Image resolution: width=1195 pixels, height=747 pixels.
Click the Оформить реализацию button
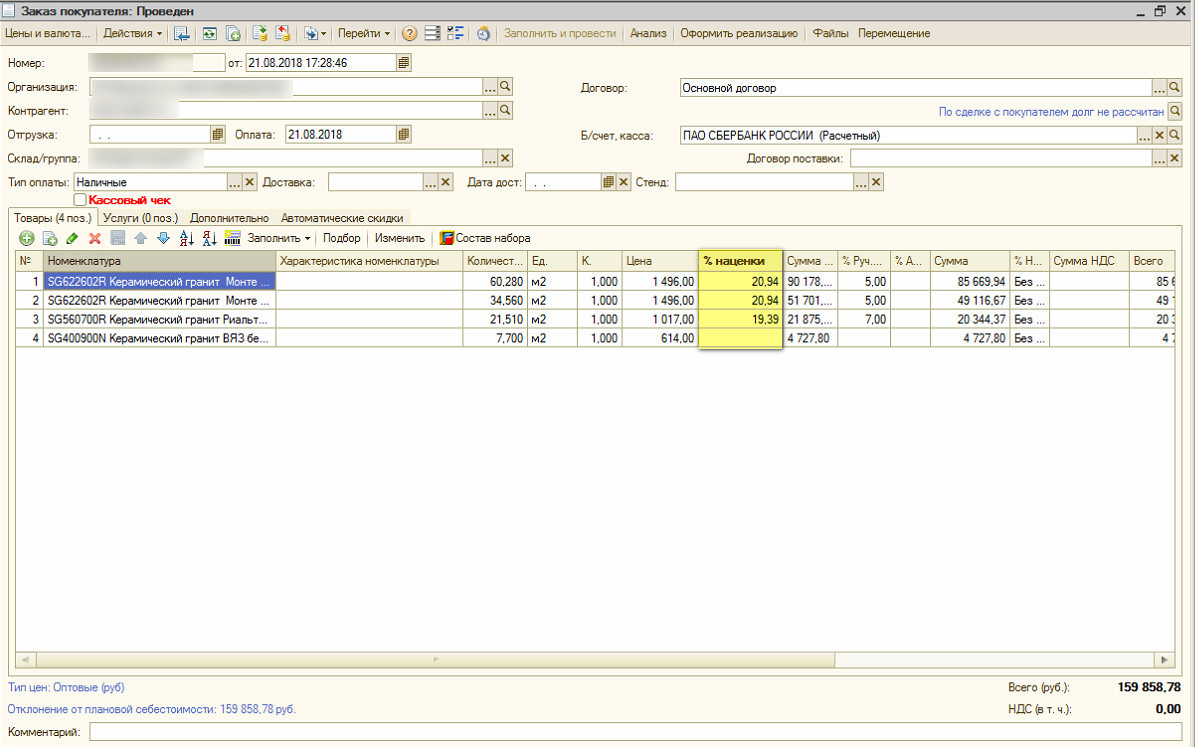tap(738, 33)
